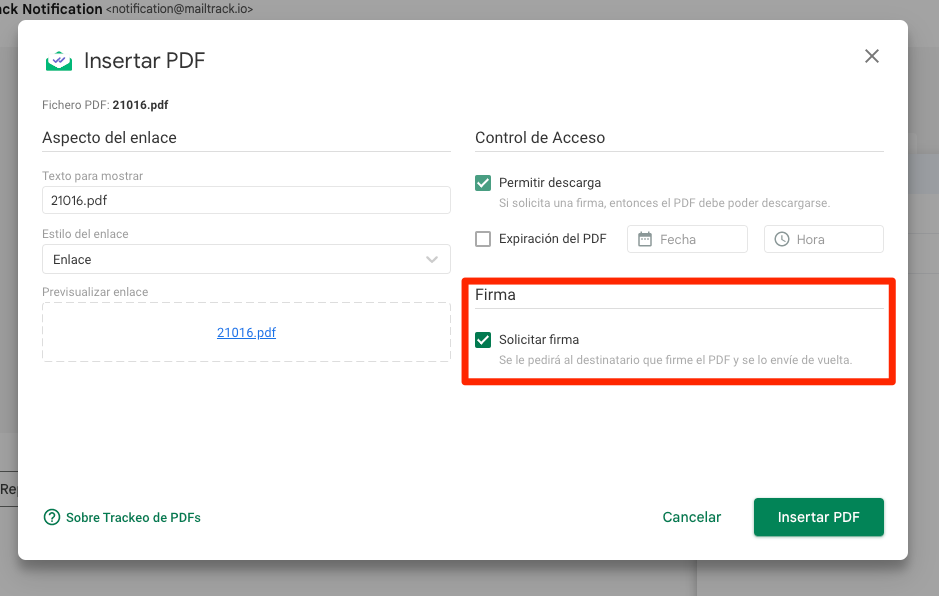Viewport: 939px width, 596px height.
Task: Click the chevron arrow in Enlace selector
Action: tap(432, 259)
